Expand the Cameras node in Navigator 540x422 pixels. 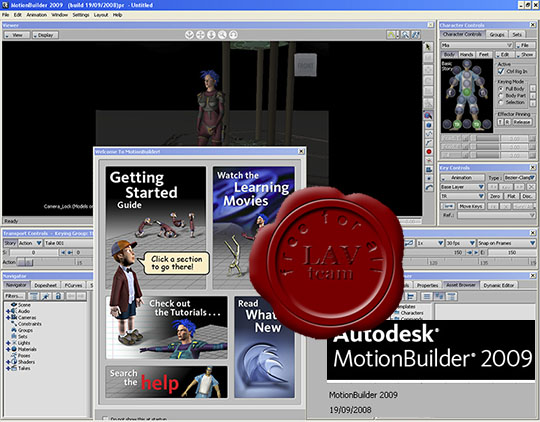[x=8, y=317]
